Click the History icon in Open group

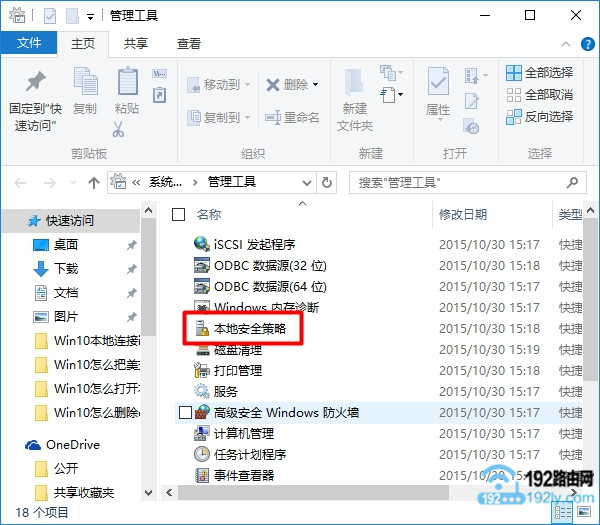pos(471,126)
